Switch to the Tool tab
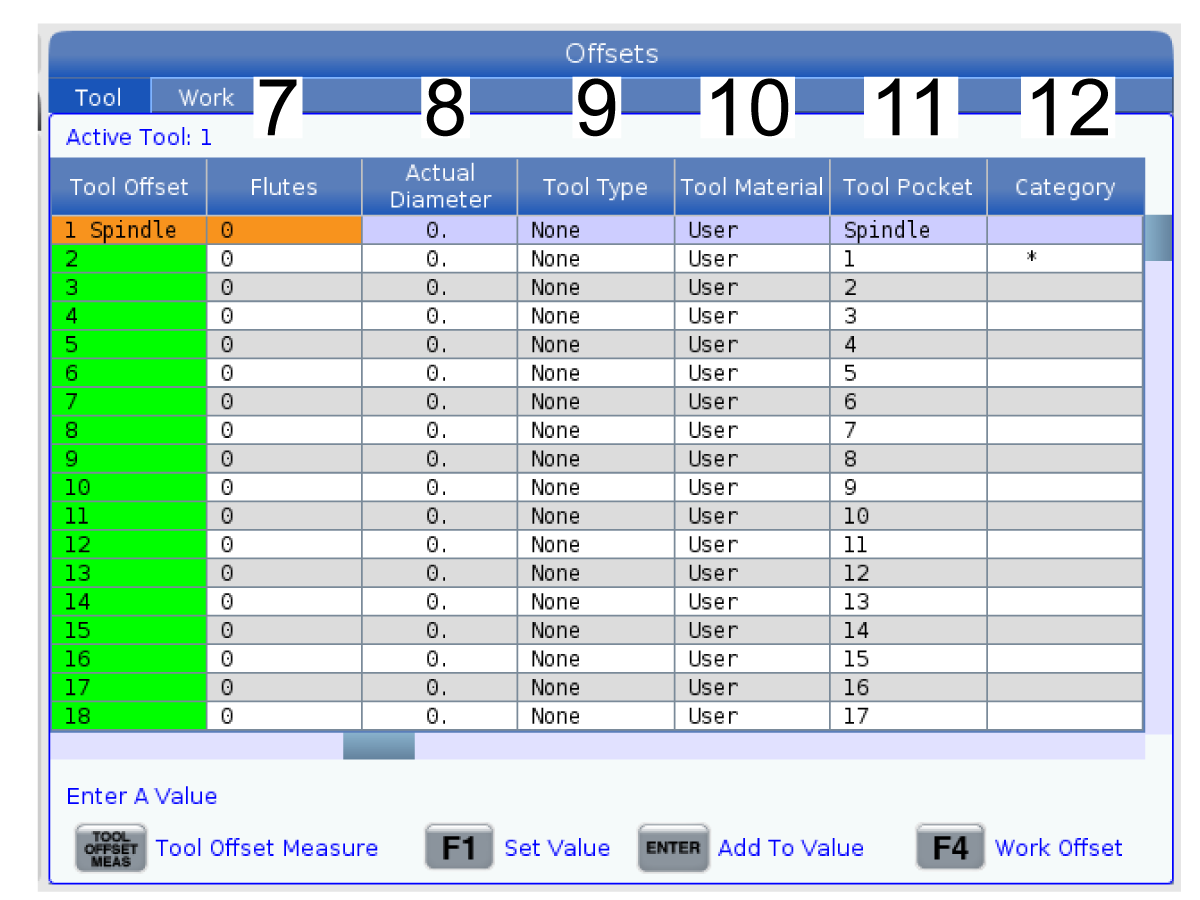Screen dimensions: 1200x900 [100, 97]
